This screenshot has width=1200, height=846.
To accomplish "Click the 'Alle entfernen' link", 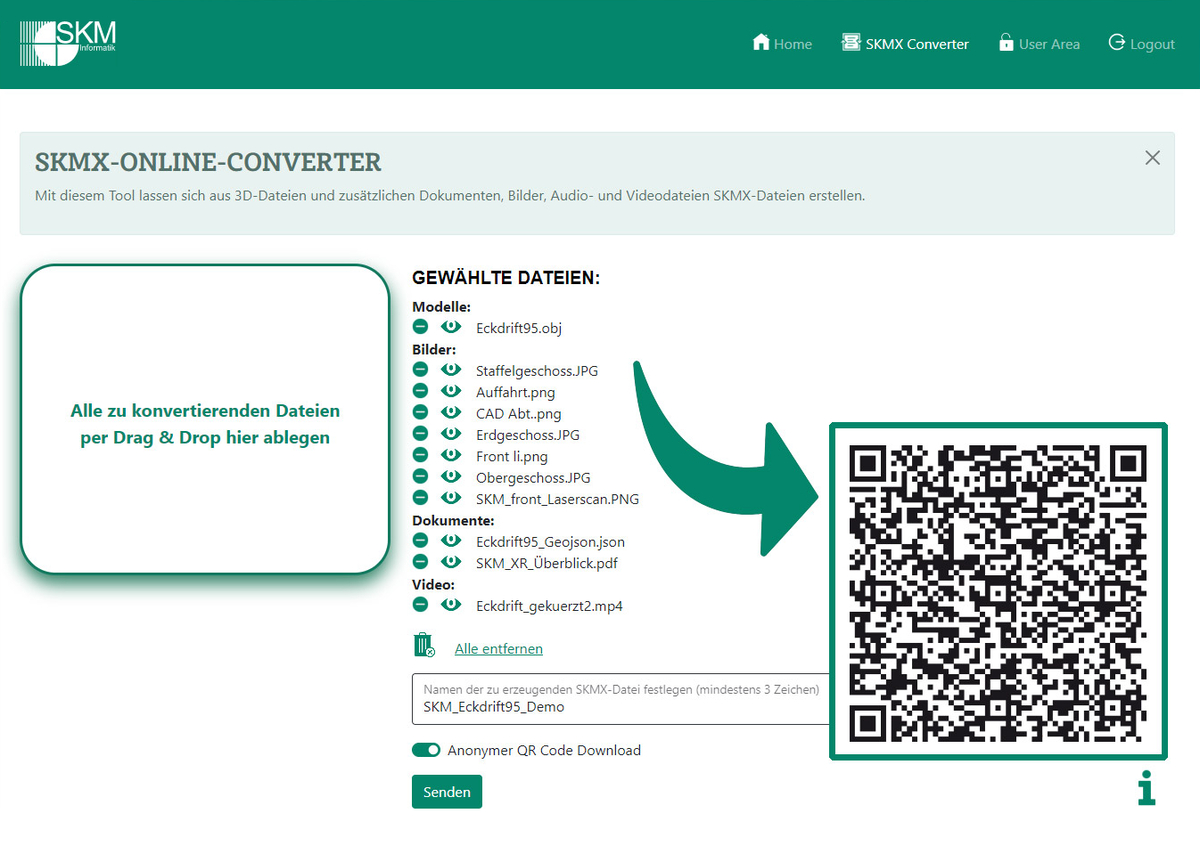I will click(499, 649).
